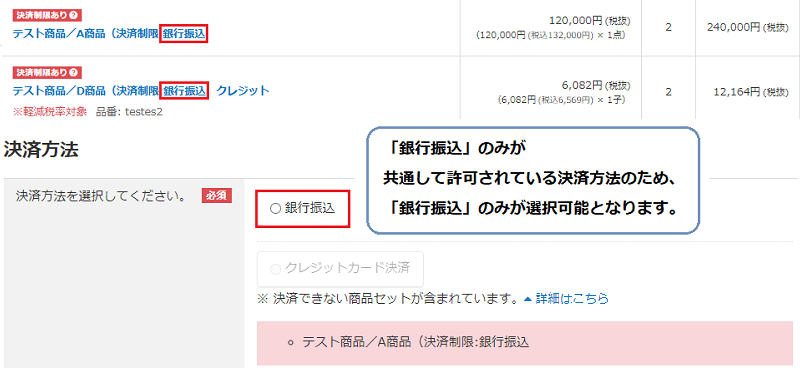
Task: Click the quantity 2 in A商品 row
Action: tap(668, 28)
